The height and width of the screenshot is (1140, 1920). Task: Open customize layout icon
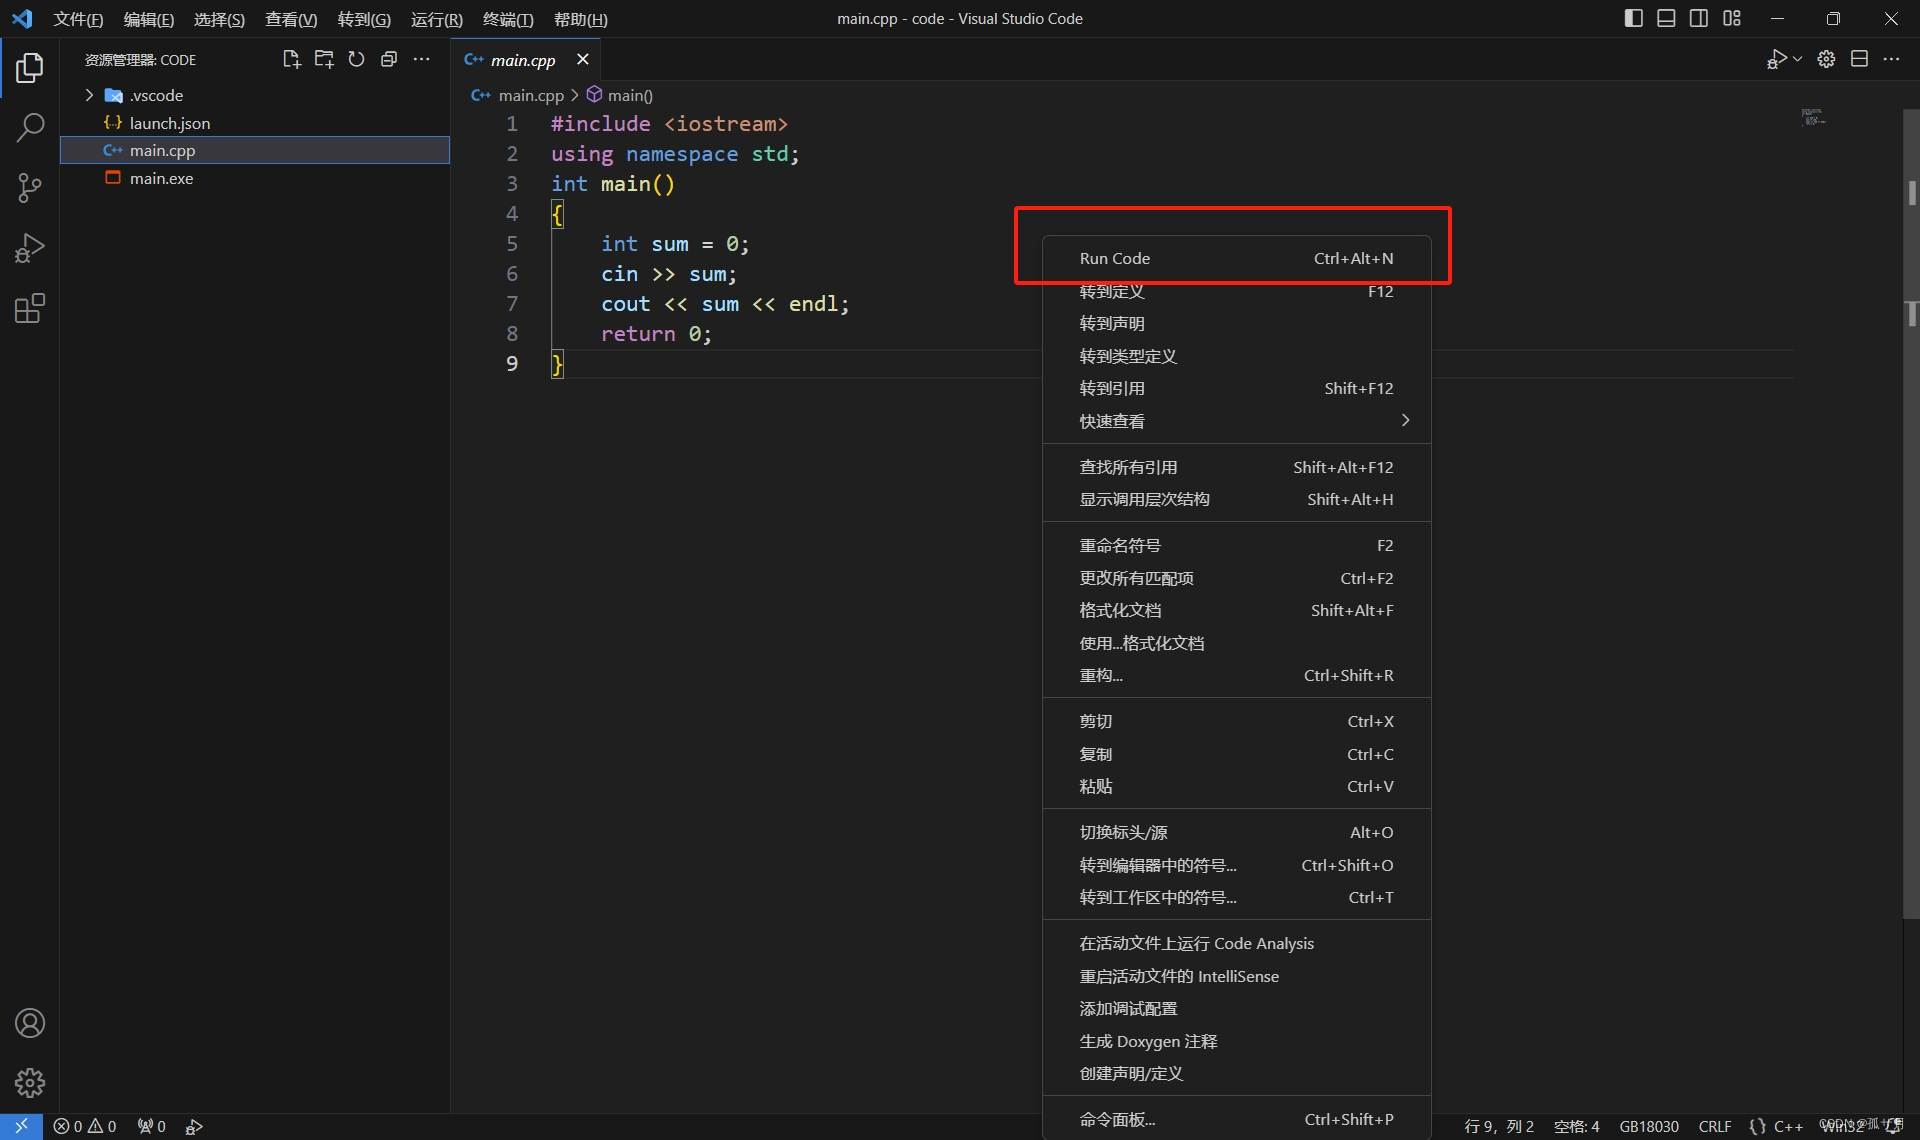(1732, 19)
